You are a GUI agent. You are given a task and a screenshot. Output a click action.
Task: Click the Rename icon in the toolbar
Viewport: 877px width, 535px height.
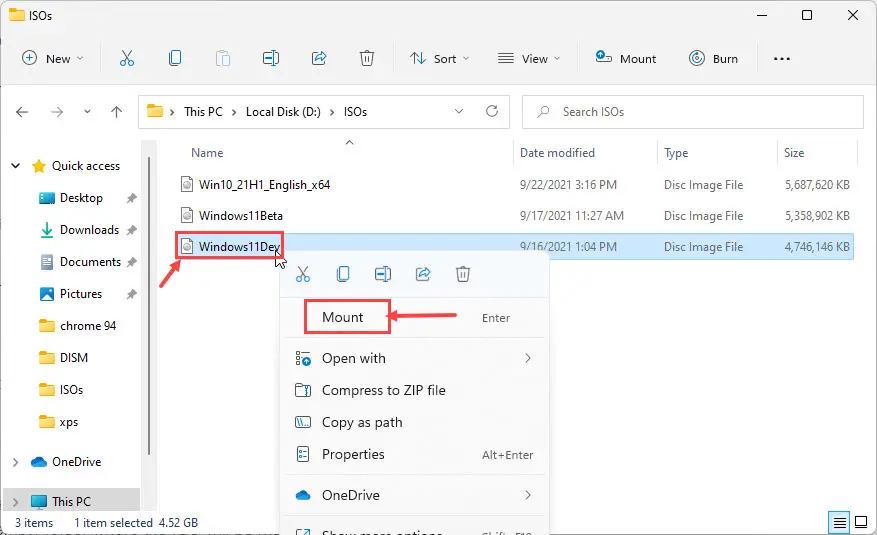coord(271,58)
